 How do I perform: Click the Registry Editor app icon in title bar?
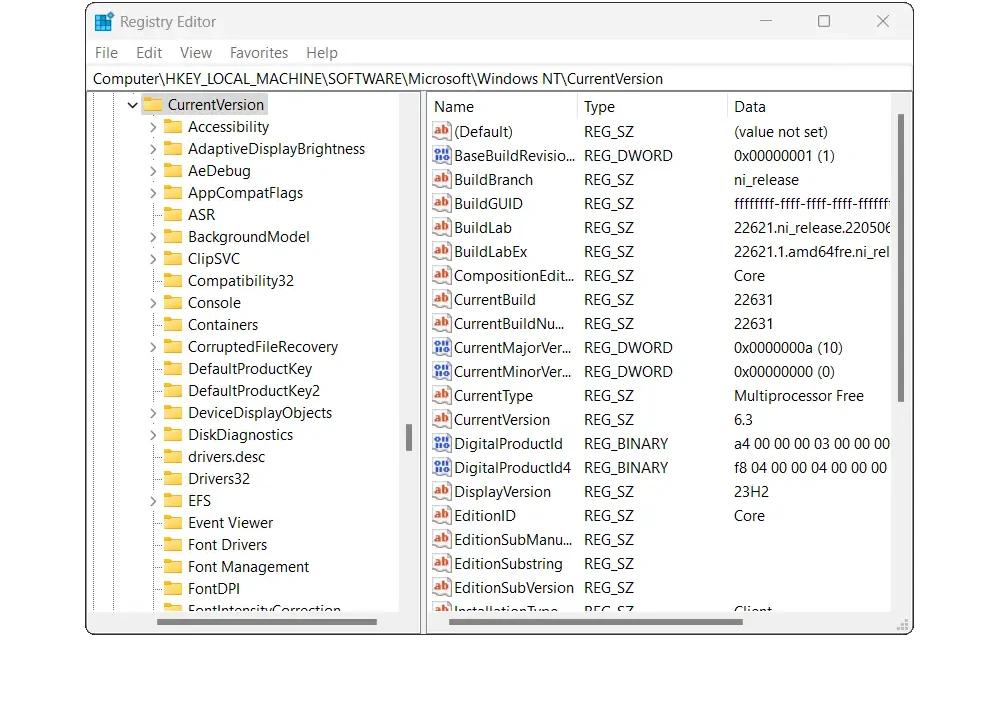[104, 22]
